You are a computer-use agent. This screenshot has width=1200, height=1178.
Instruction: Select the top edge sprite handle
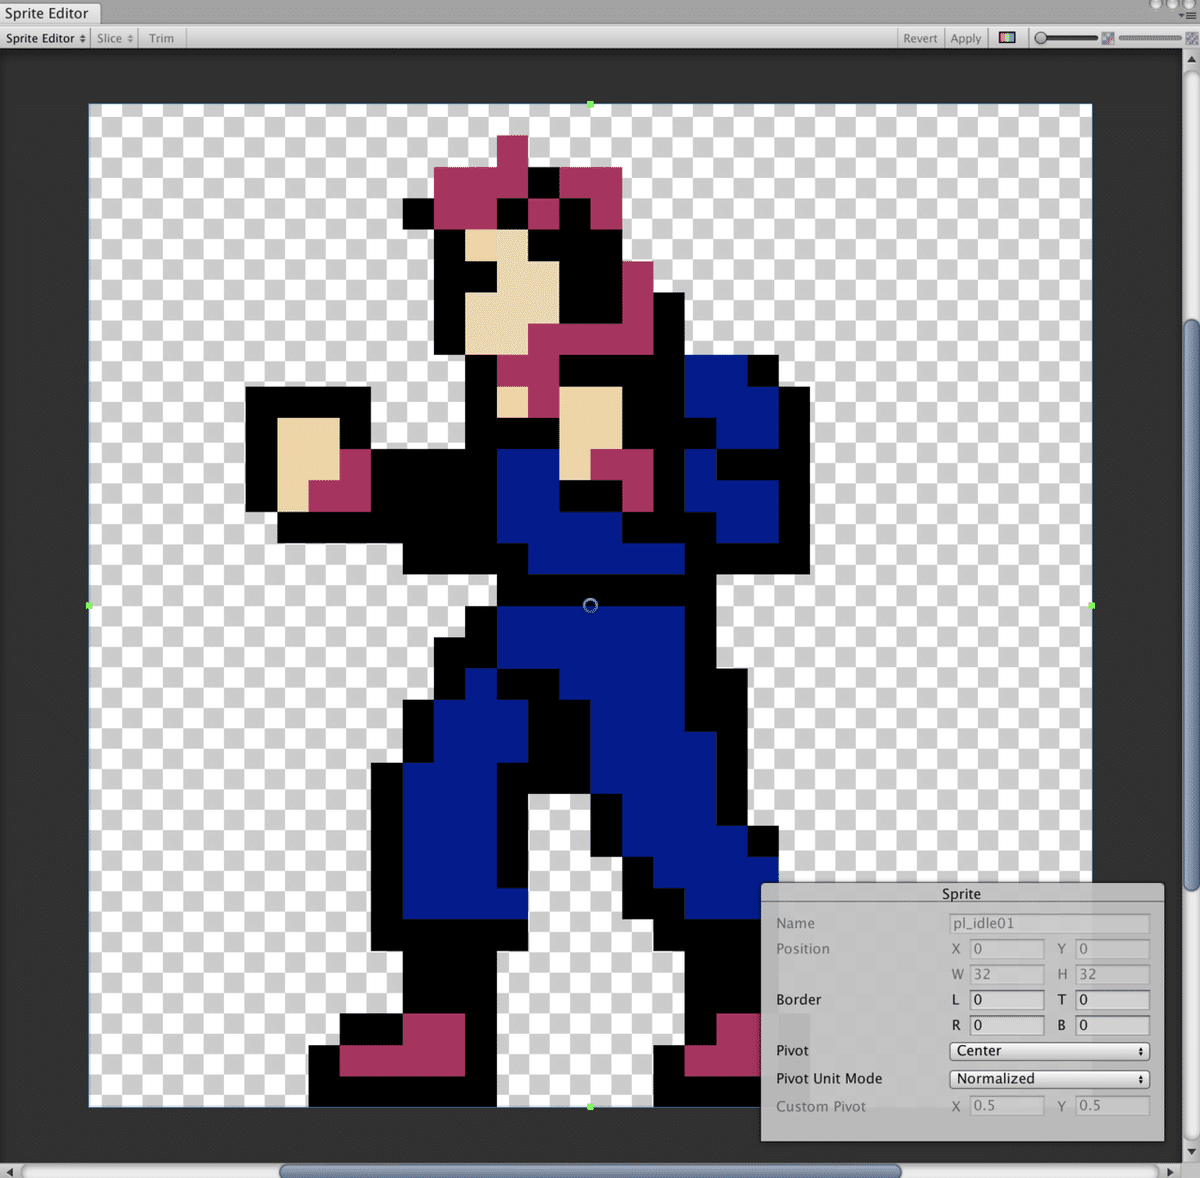591,104
